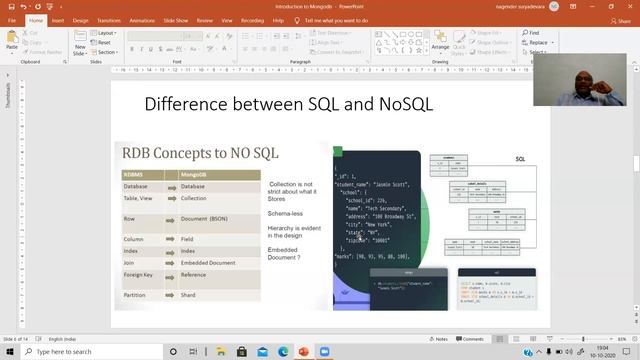The width and height of the screenshot is (640, 360).
Task: Open the File tab
Action: pyautogui.click(x=12, y=20)
